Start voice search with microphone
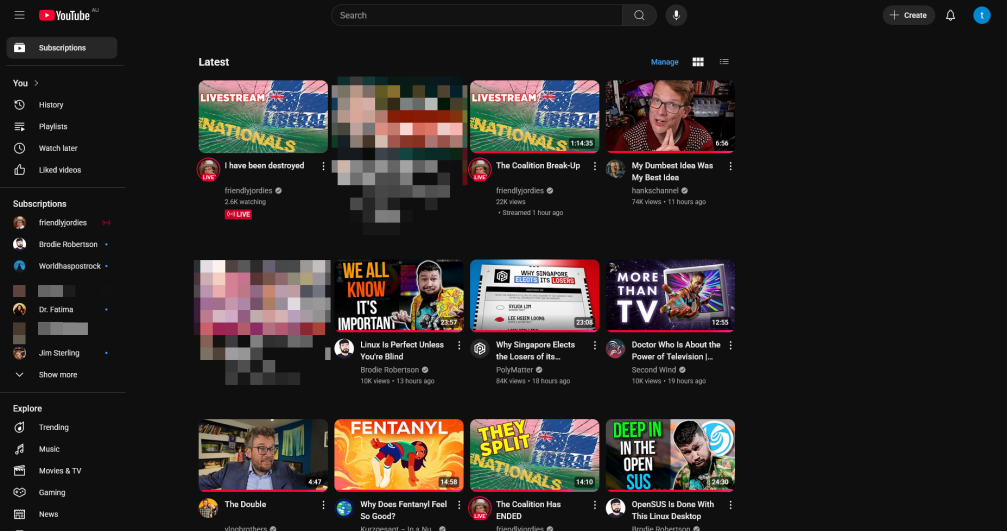The image size is (1007, 531). (676, 15)
